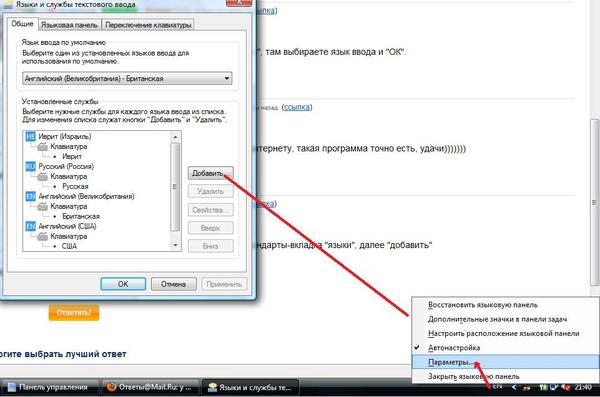
Task: Click the Вниз button
Action: pos(210,246)
